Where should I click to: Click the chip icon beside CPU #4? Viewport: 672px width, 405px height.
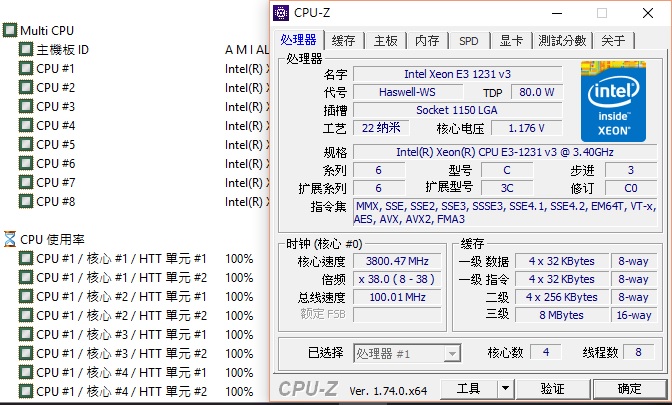tap(26, 125)
